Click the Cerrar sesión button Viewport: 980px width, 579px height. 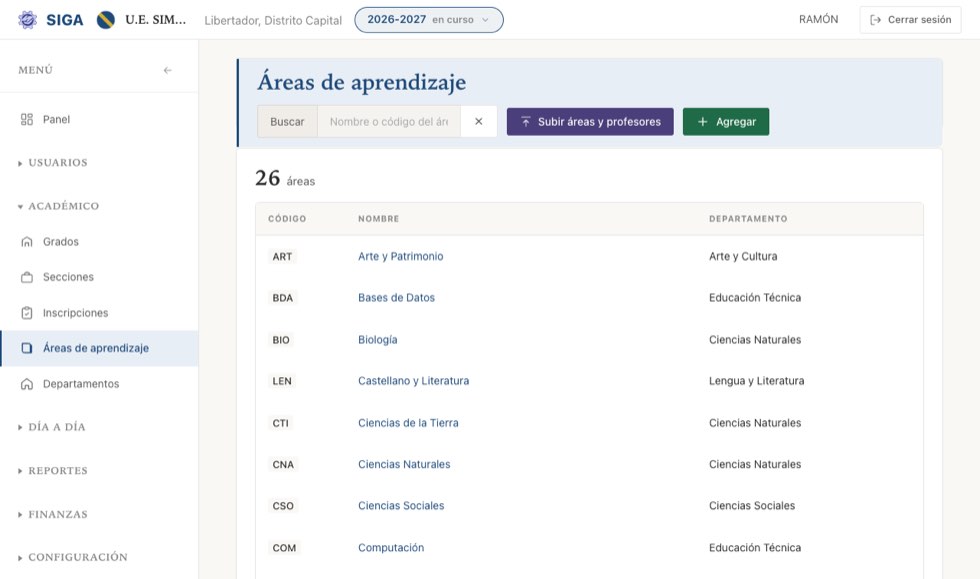pyautogui.click(x=910, y=20)
